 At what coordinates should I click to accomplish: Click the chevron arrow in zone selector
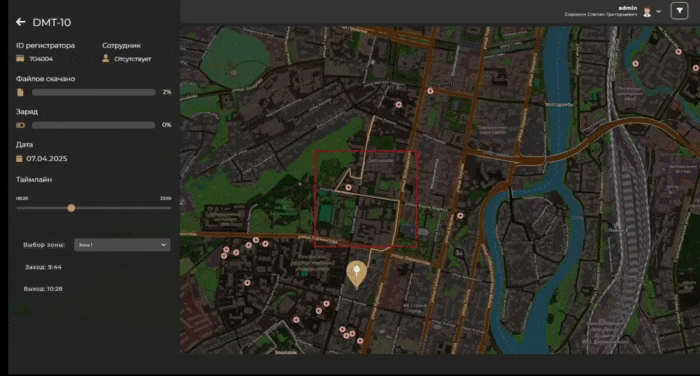pos(163,245)
